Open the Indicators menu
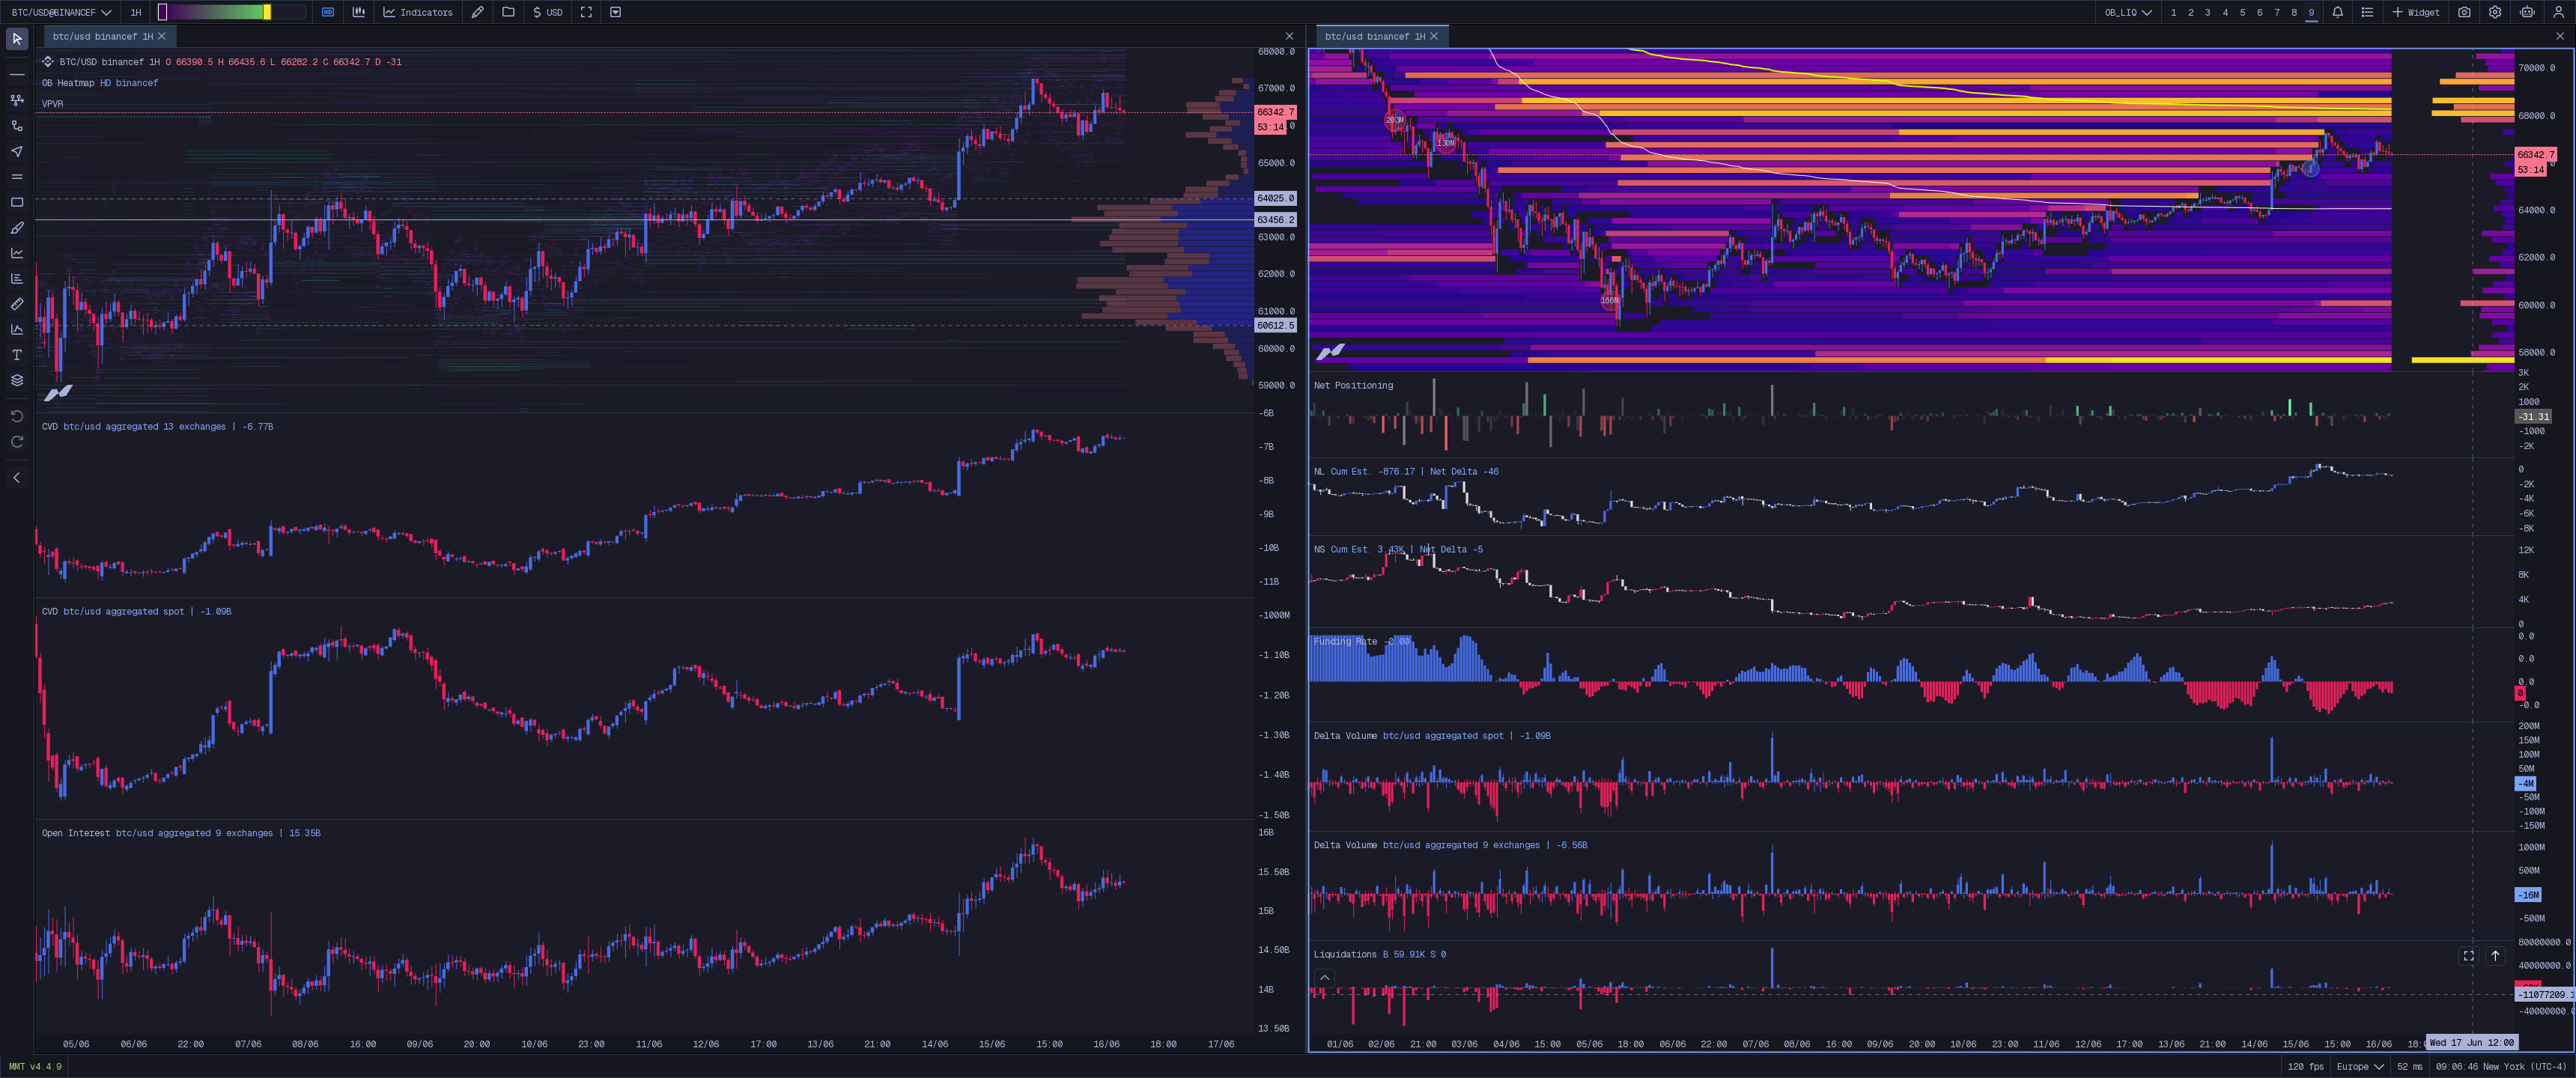Viewport: 2576px width, 1078px height. coord(418,12)
